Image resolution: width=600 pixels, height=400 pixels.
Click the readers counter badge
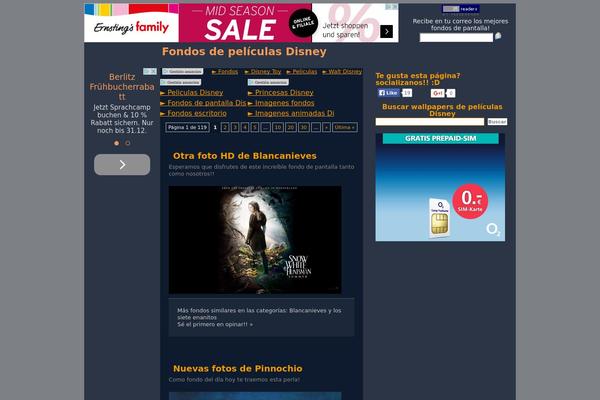coord(461,9)
